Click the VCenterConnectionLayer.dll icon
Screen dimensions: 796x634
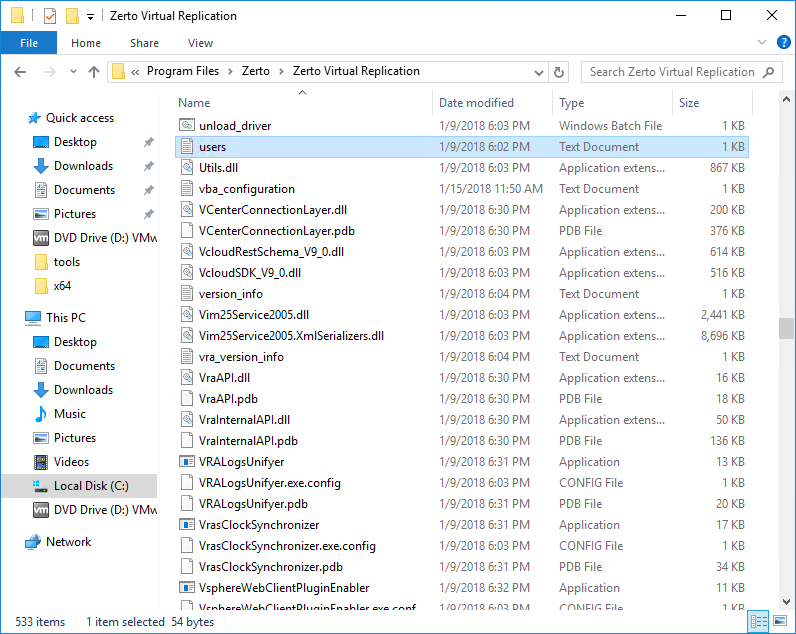pos(187,210)
